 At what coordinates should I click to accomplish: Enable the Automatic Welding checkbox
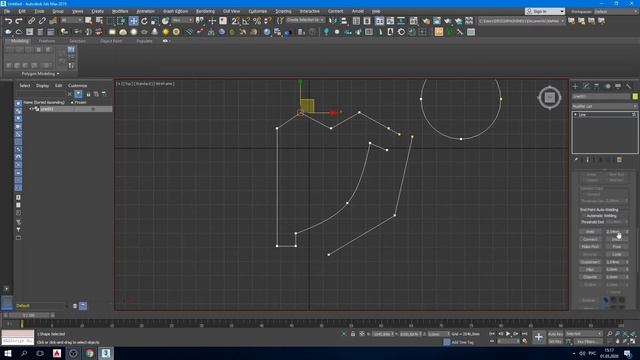click(584, 216)
